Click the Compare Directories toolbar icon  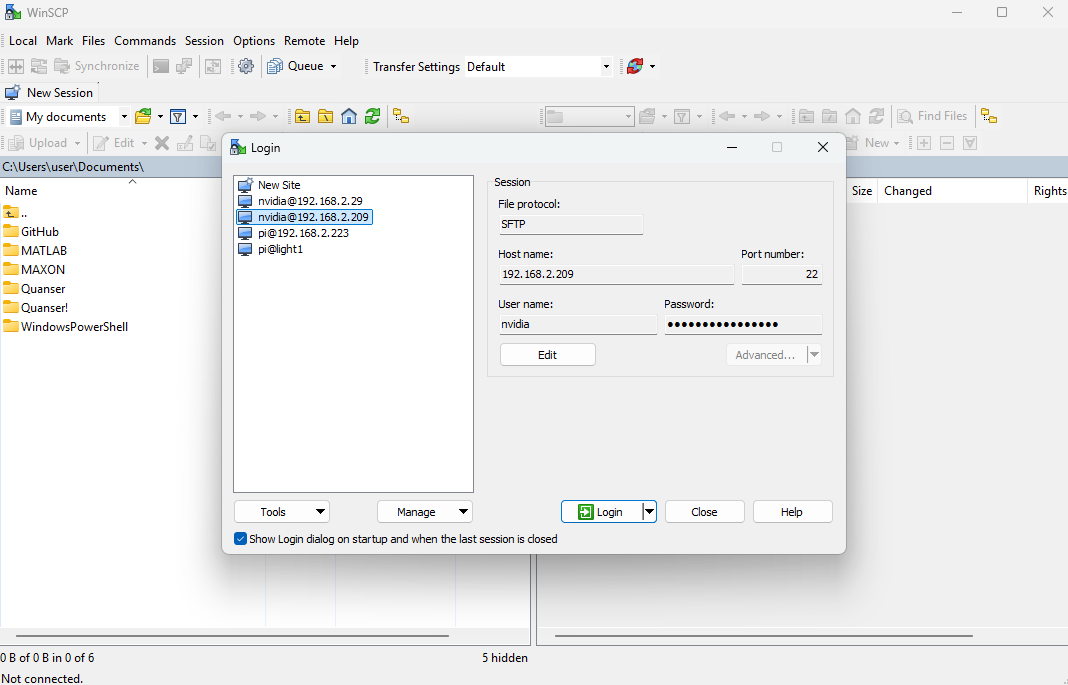coord(16,66)
